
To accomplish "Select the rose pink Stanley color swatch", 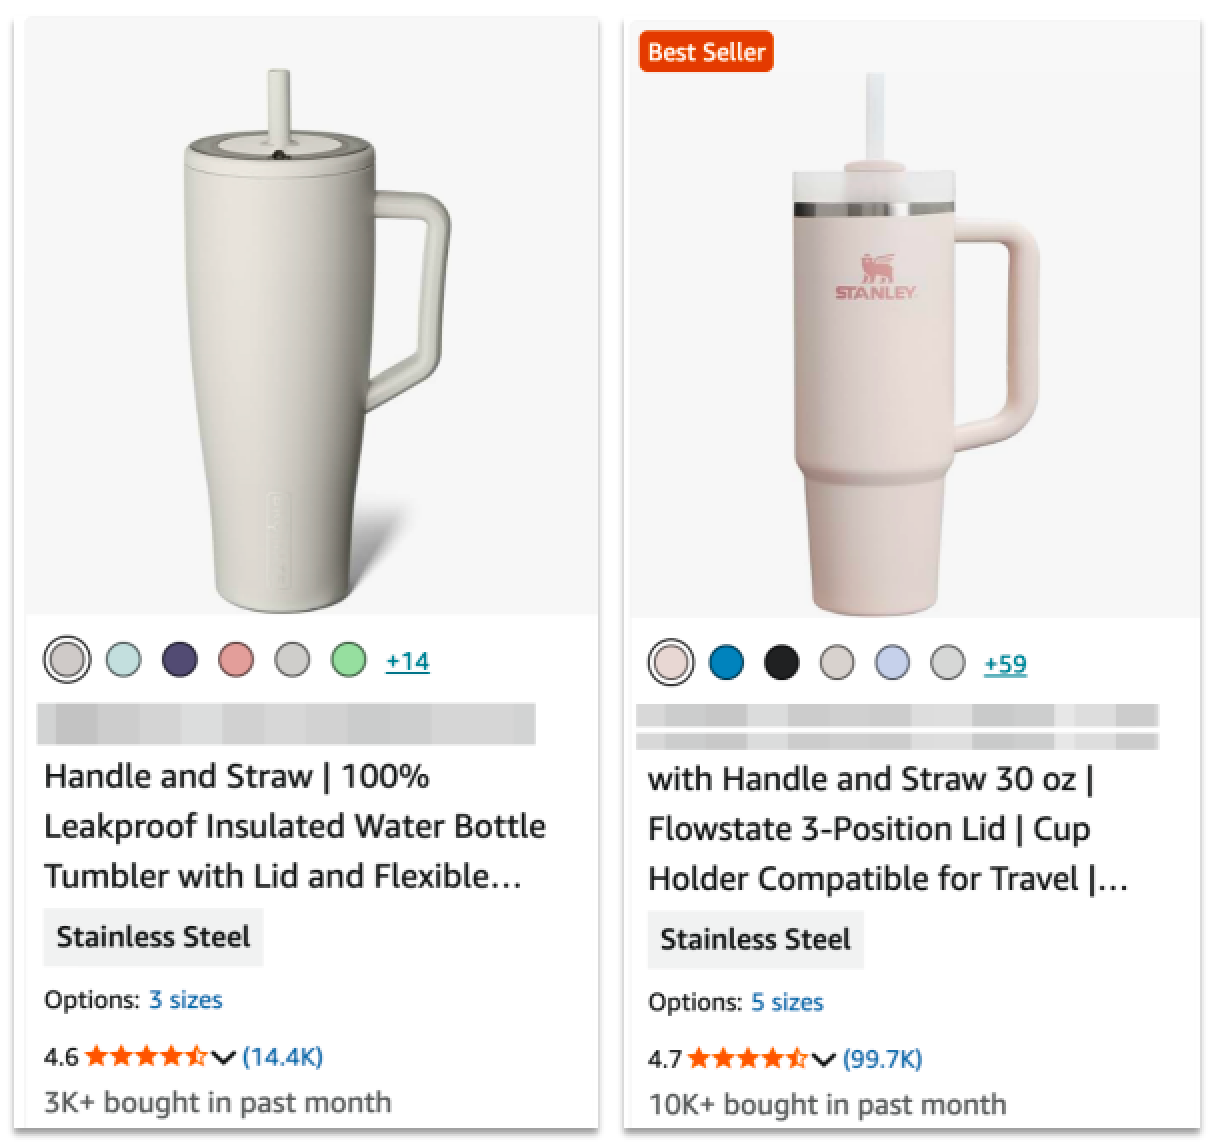I will click(671, 663).
